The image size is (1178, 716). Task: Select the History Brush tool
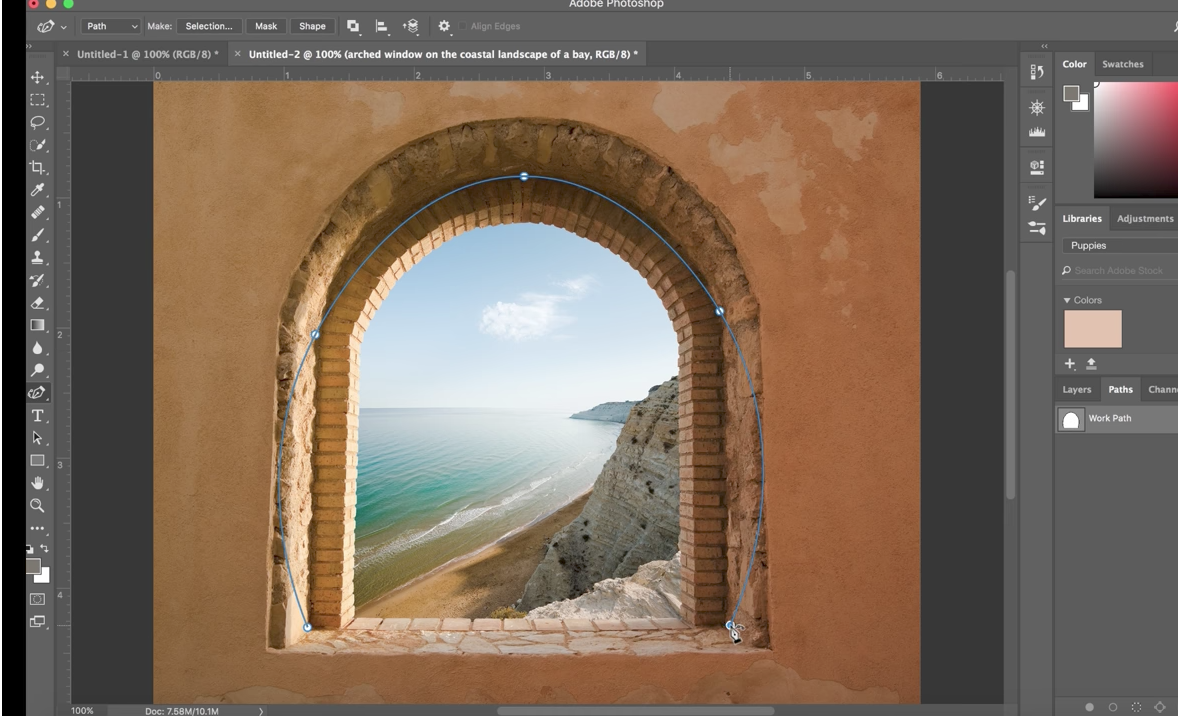pyautogui.click(x=37, y=280)
